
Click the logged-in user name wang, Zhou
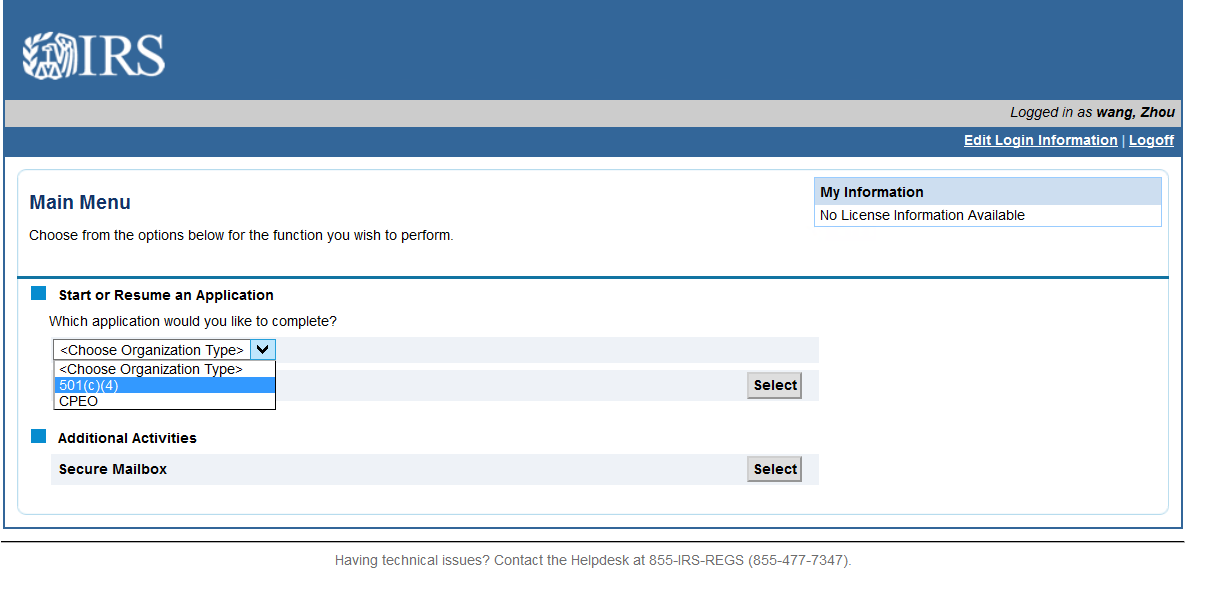coord(1135,112)
